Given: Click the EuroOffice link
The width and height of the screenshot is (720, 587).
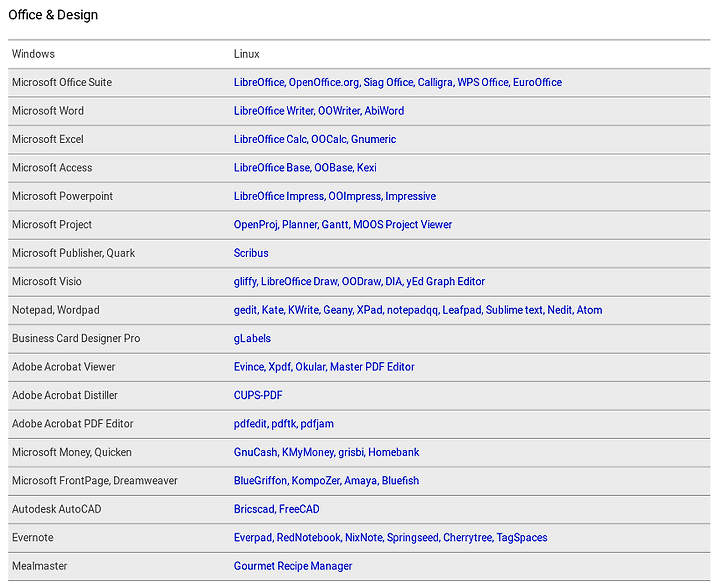Looking at the screenshot, I should (x=537, y=82).
